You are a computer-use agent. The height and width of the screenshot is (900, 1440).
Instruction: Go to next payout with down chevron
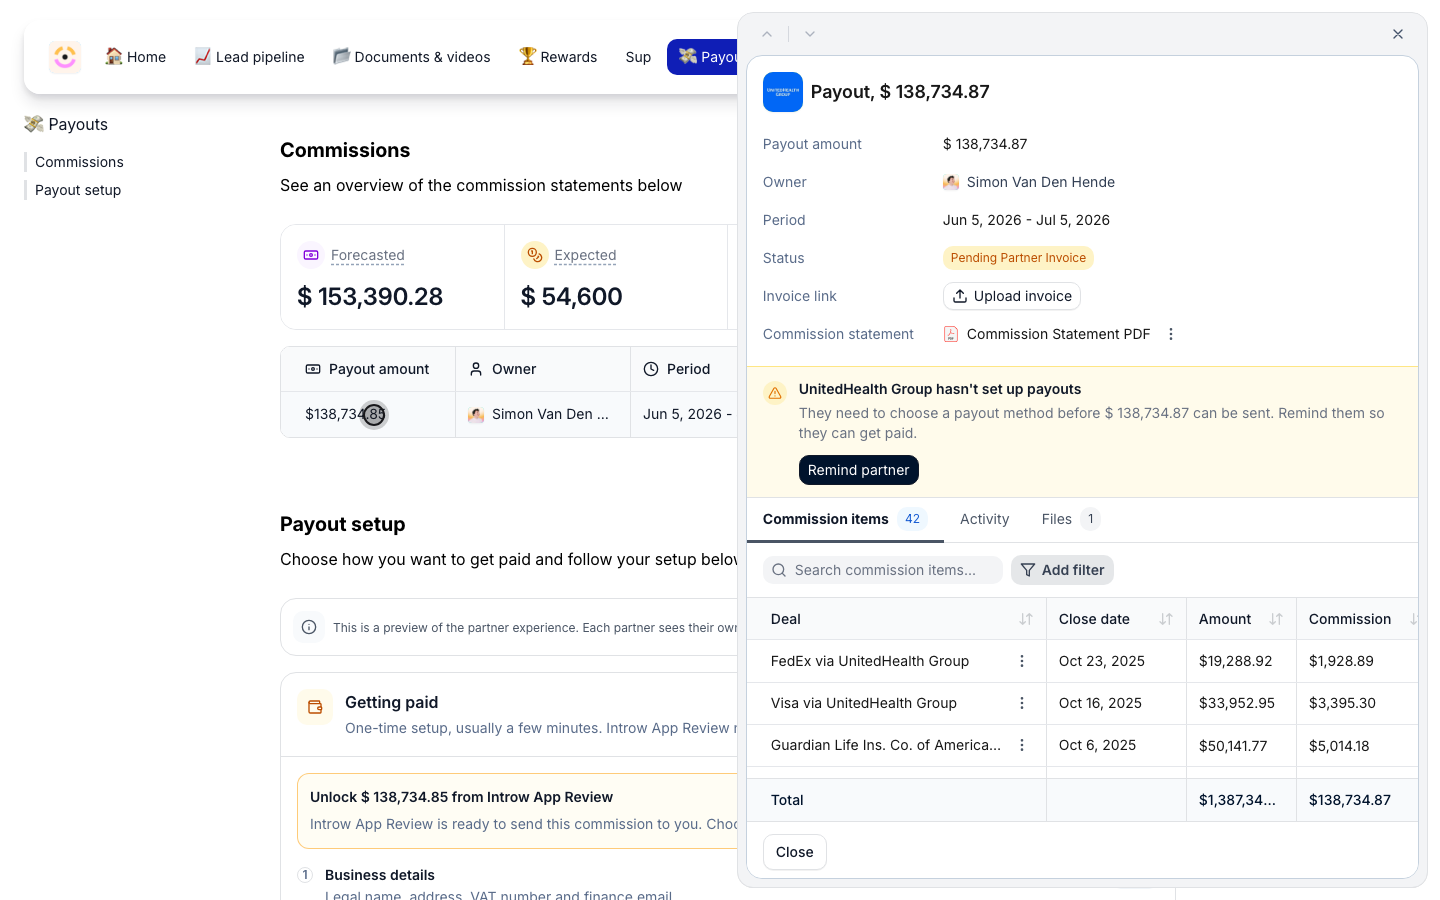pos(810,34)
